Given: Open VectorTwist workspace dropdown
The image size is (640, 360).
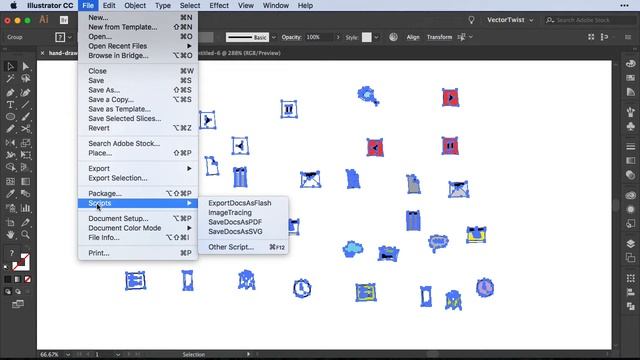Looking at the screenshot, I should [510, 20].
